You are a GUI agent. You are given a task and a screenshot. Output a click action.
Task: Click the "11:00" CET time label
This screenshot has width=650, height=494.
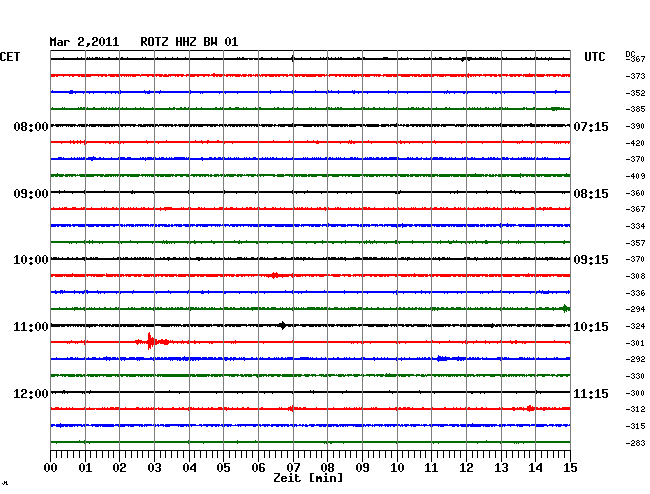point(31,327)
